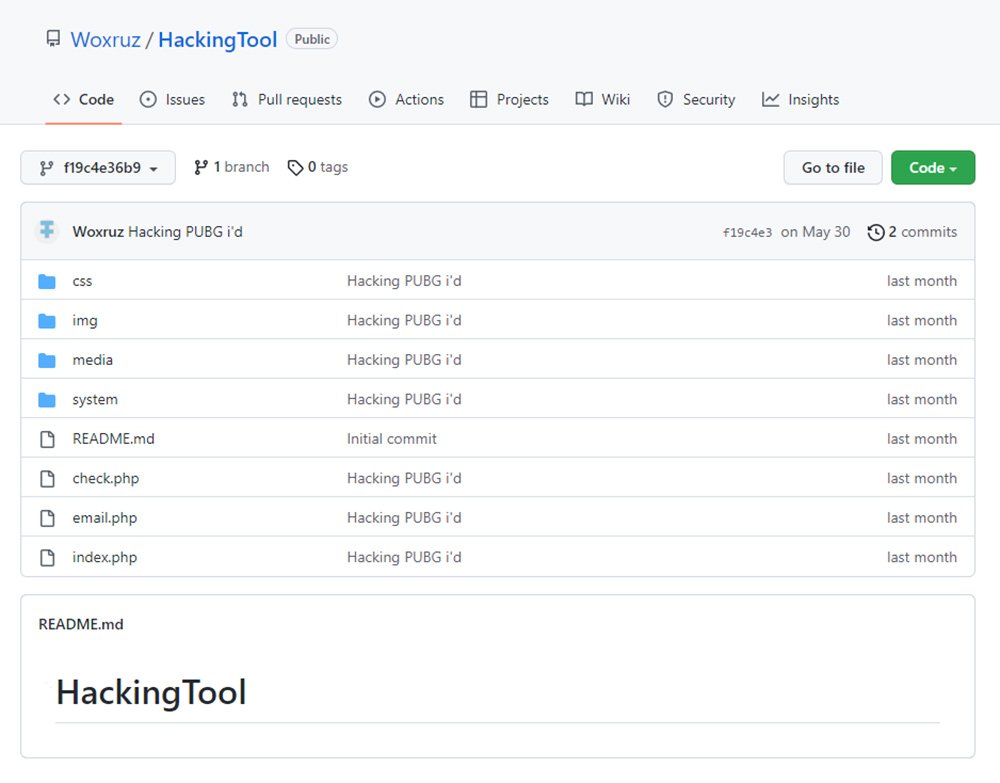View the f19c4e3 commit hash link
Screen dimensions: 1000x783
747,232
